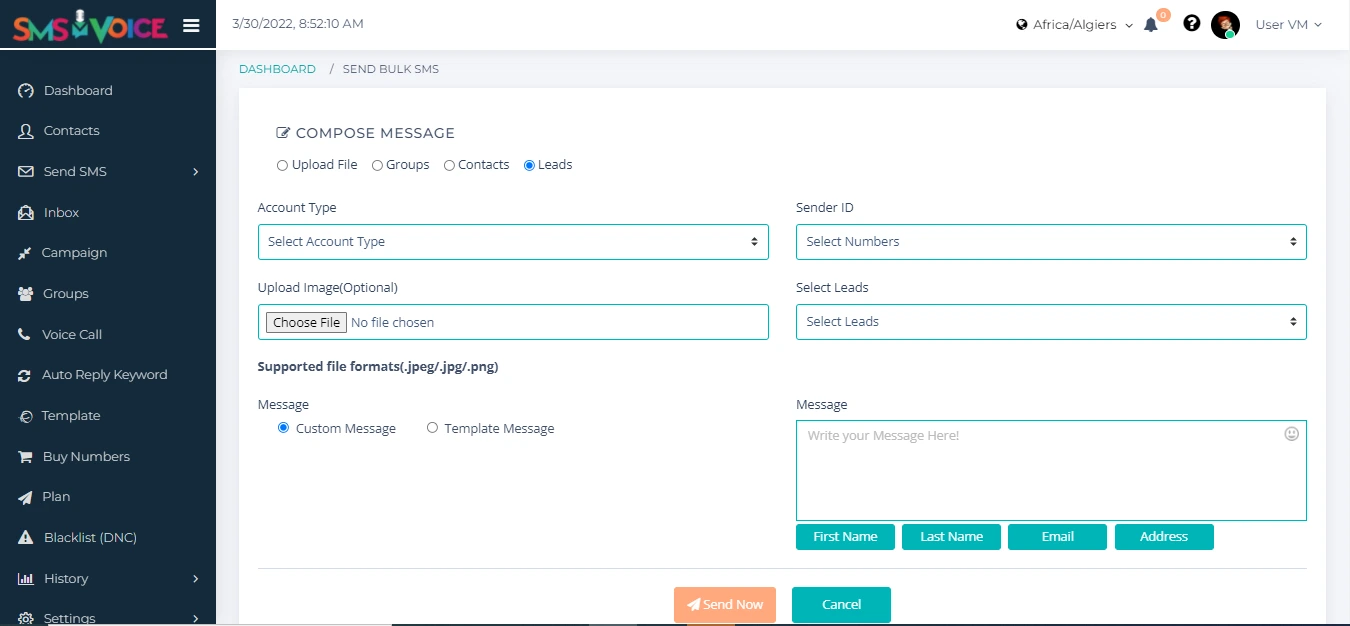Click the Inbox icon in sidebar
The height and width of the screenshot is (626, 1350).
26,213
